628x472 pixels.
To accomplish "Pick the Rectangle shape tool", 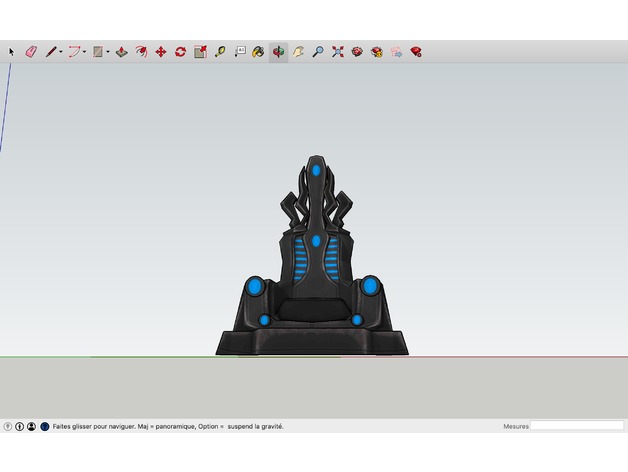I will (x=98, y=52).
